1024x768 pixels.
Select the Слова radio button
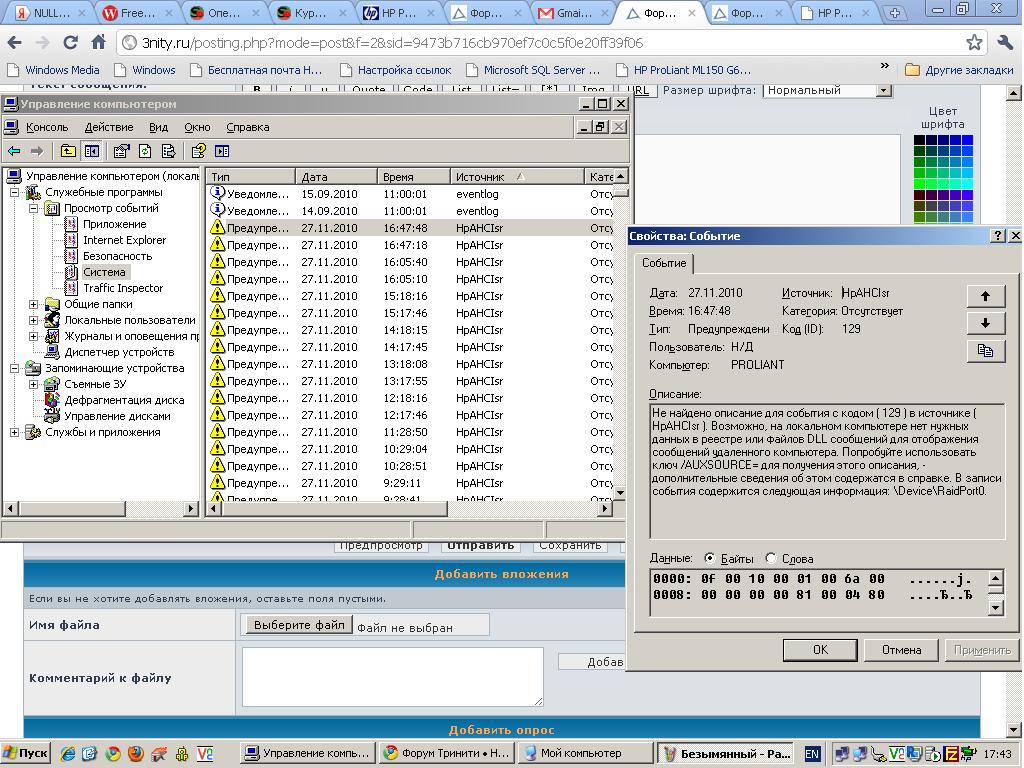pyautogui.click(x=771, y=559)
